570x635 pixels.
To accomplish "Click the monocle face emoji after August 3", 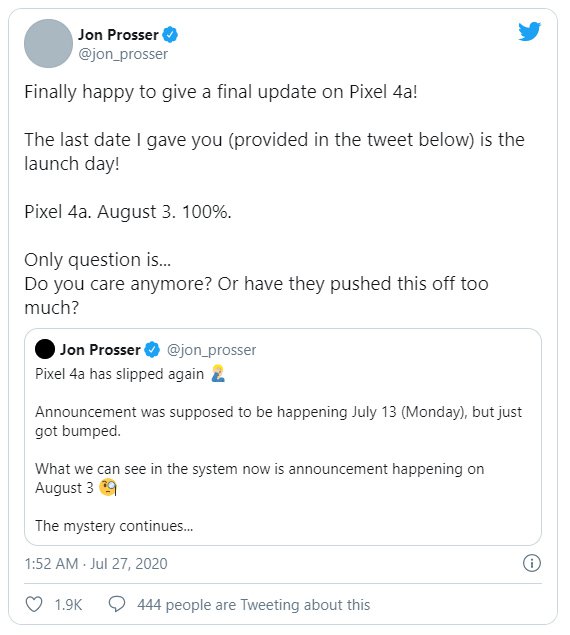I will tap(108, 488).
